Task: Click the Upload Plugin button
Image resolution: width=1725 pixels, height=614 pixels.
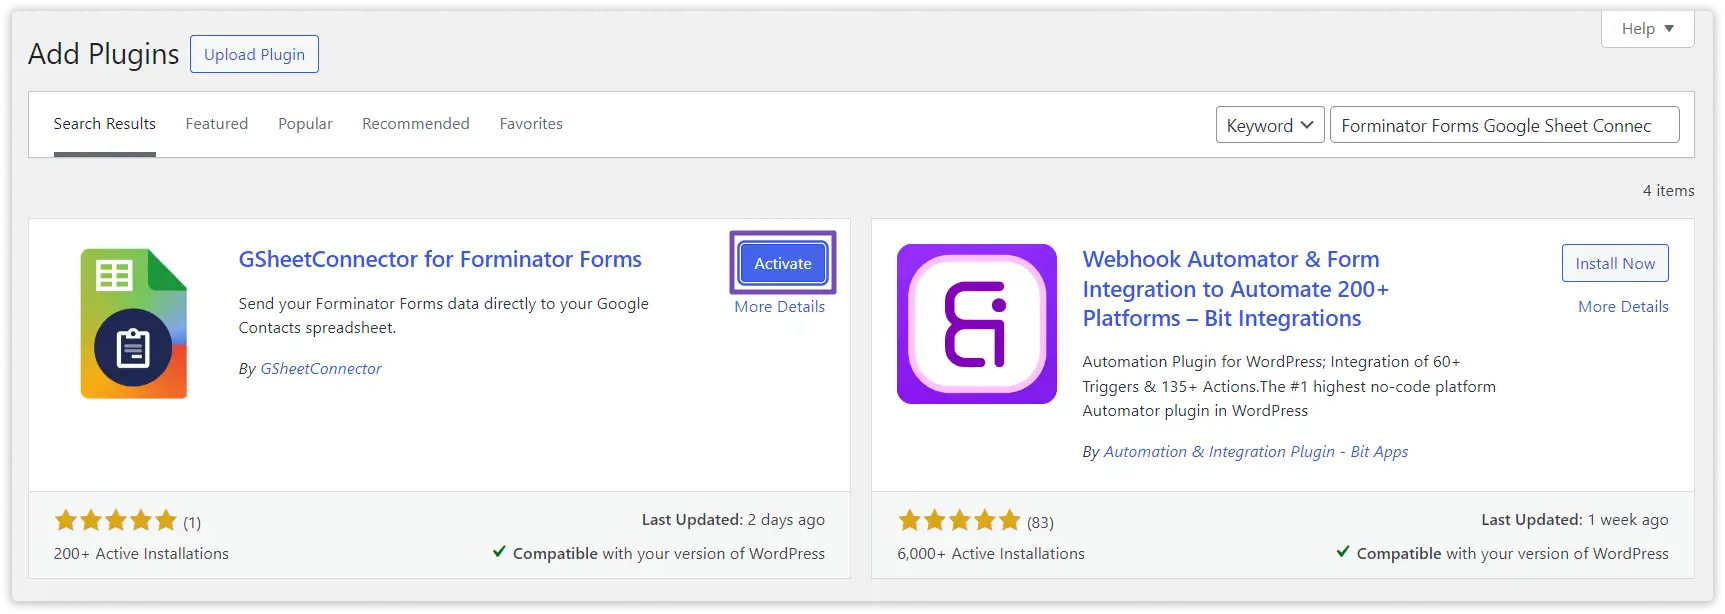Action: pos(254,54)
